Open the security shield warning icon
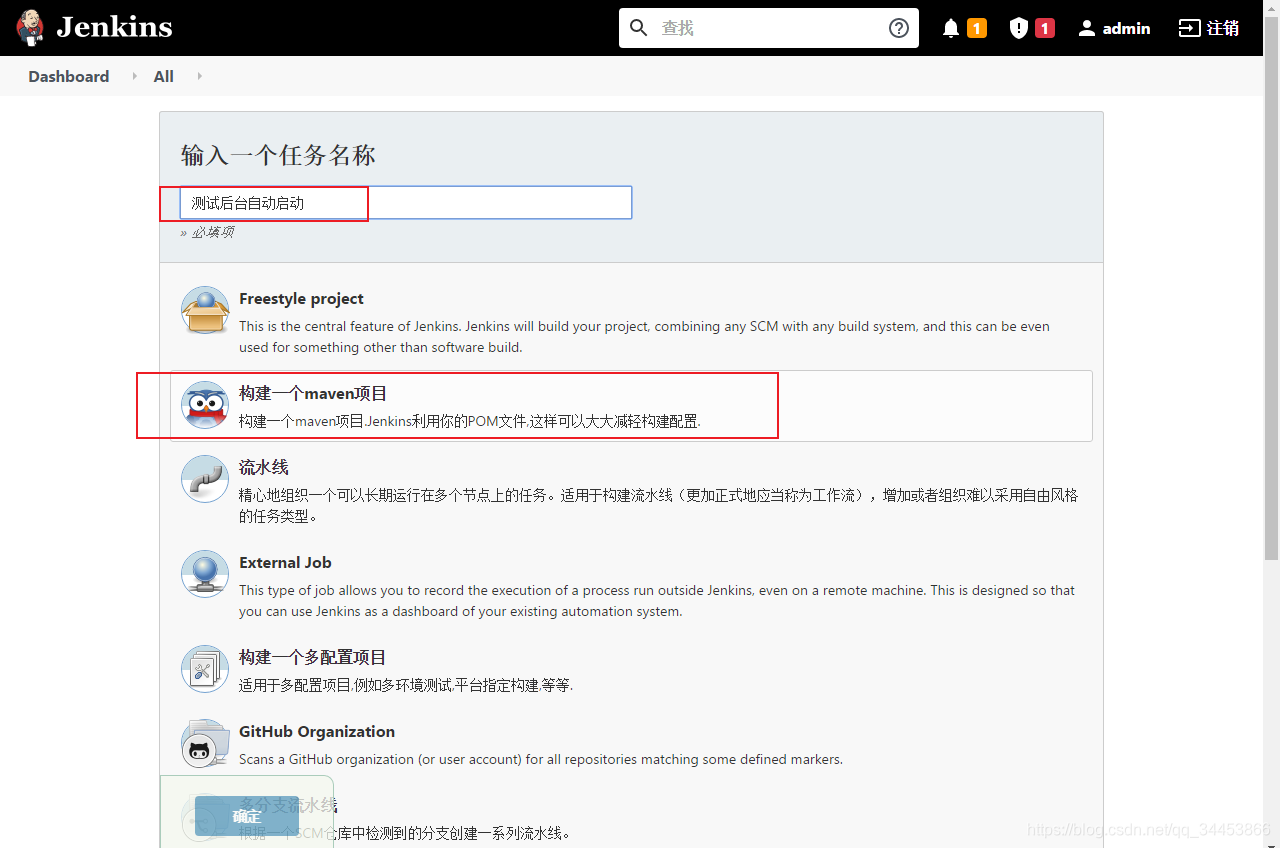Screen dimensions: 1280x848 point(1019,28)
